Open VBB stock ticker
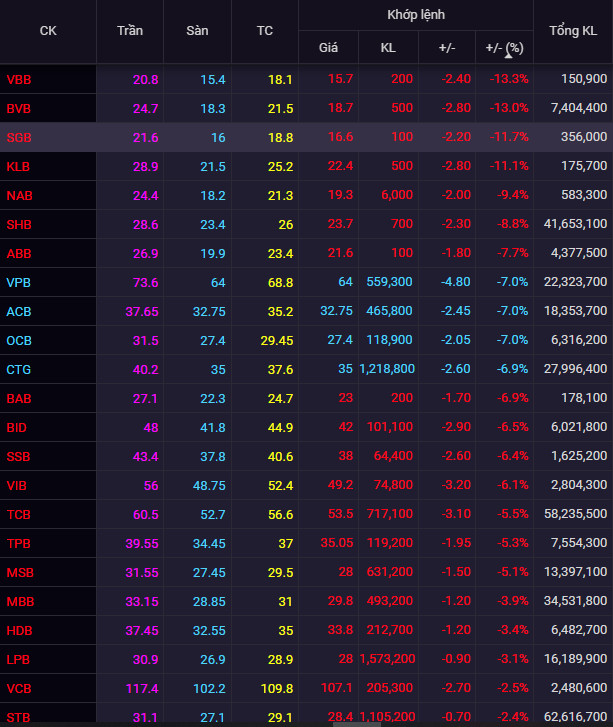The height and width of the screenshot is (727, 613). pos(19,80)
